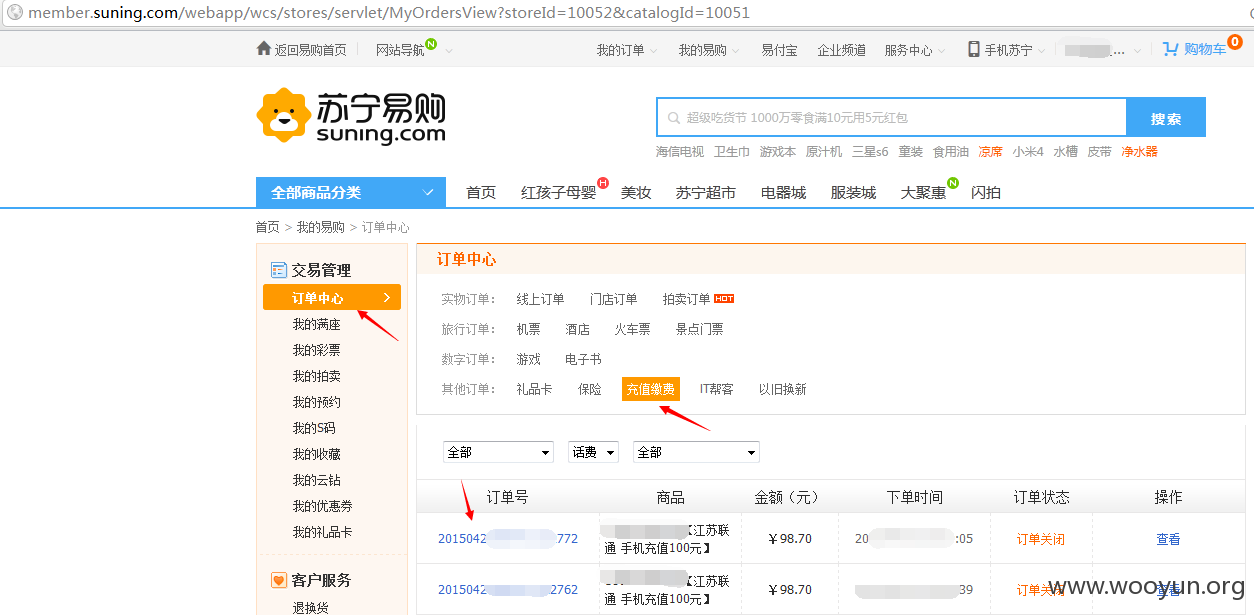Open 红孩子母婴 nav tab
The width and height of the screenshot is (1254, 615).
pos(558,193)
